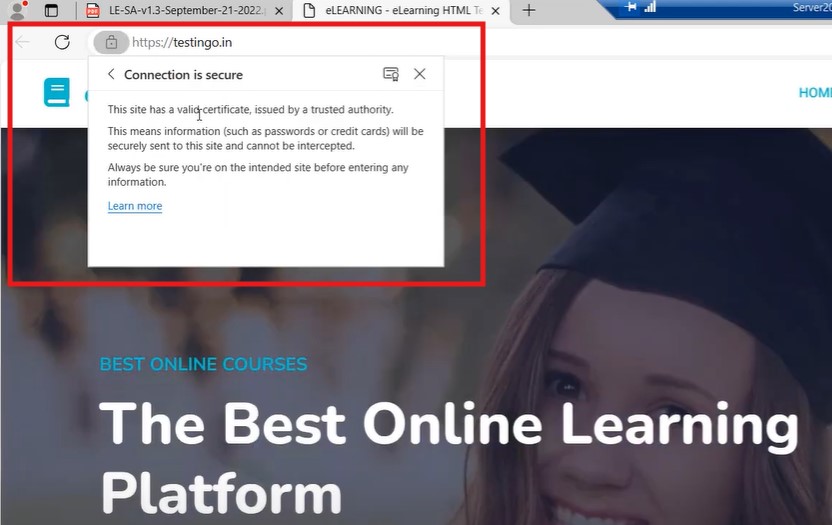
Task: Close the eLEARNING tab
Action: [x=496, y=11]
